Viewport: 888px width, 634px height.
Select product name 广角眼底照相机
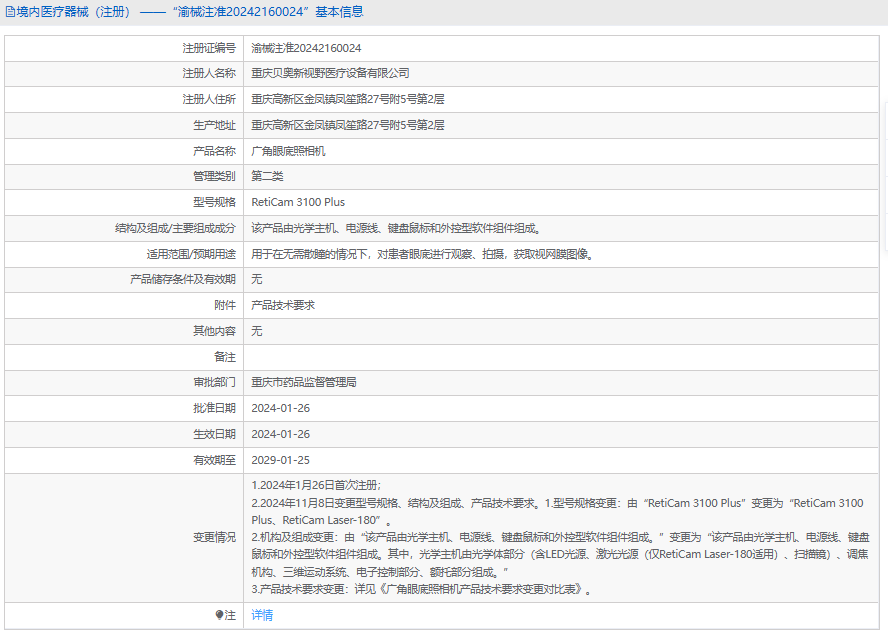pos(288,151)
